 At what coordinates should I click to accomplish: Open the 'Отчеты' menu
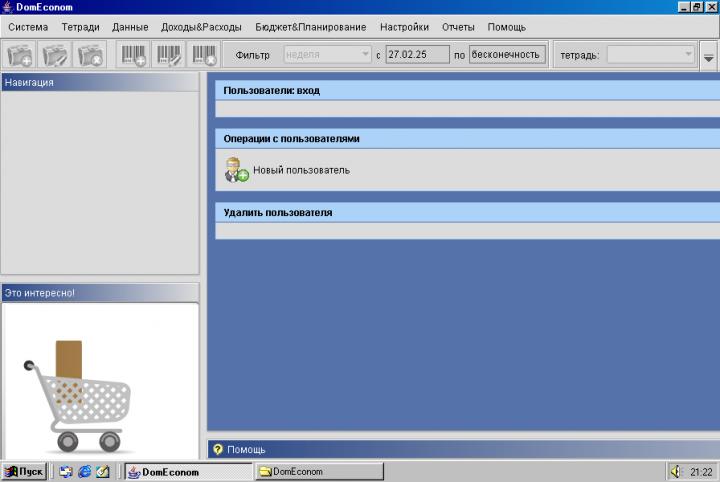[458, 27]
